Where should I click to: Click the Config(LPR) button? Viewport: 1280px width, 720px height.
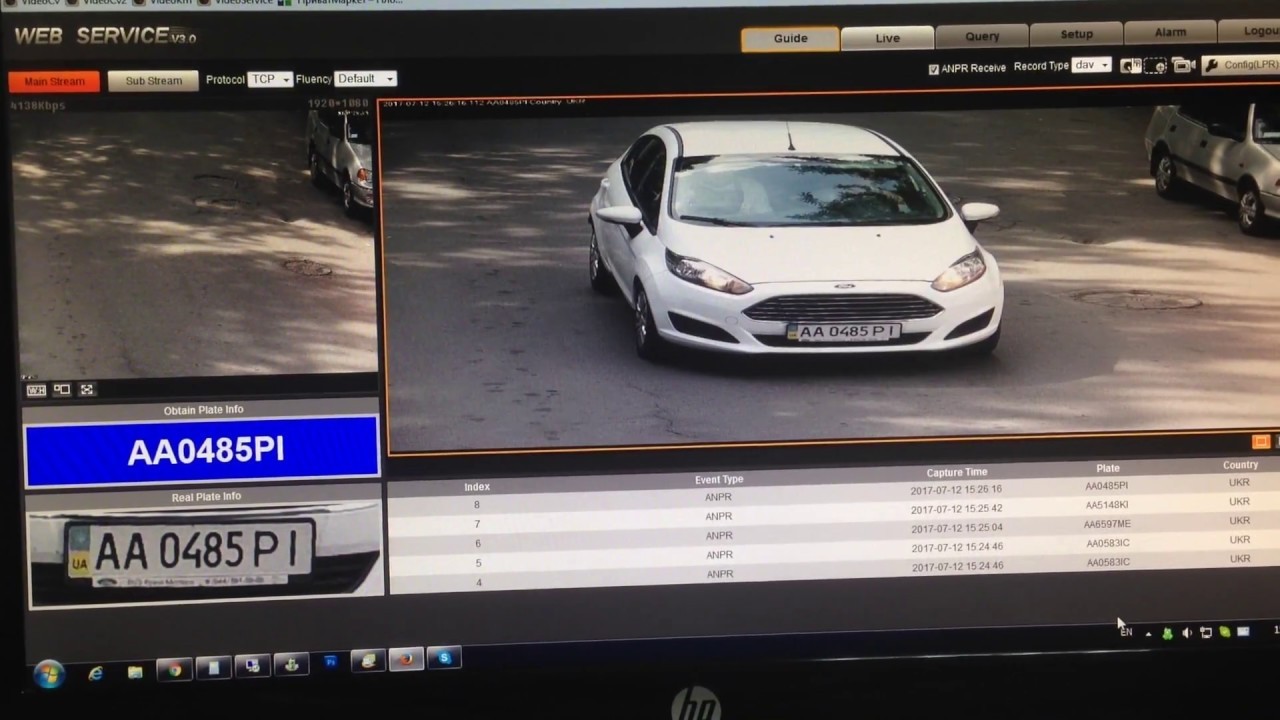(x=1242, y=65)
